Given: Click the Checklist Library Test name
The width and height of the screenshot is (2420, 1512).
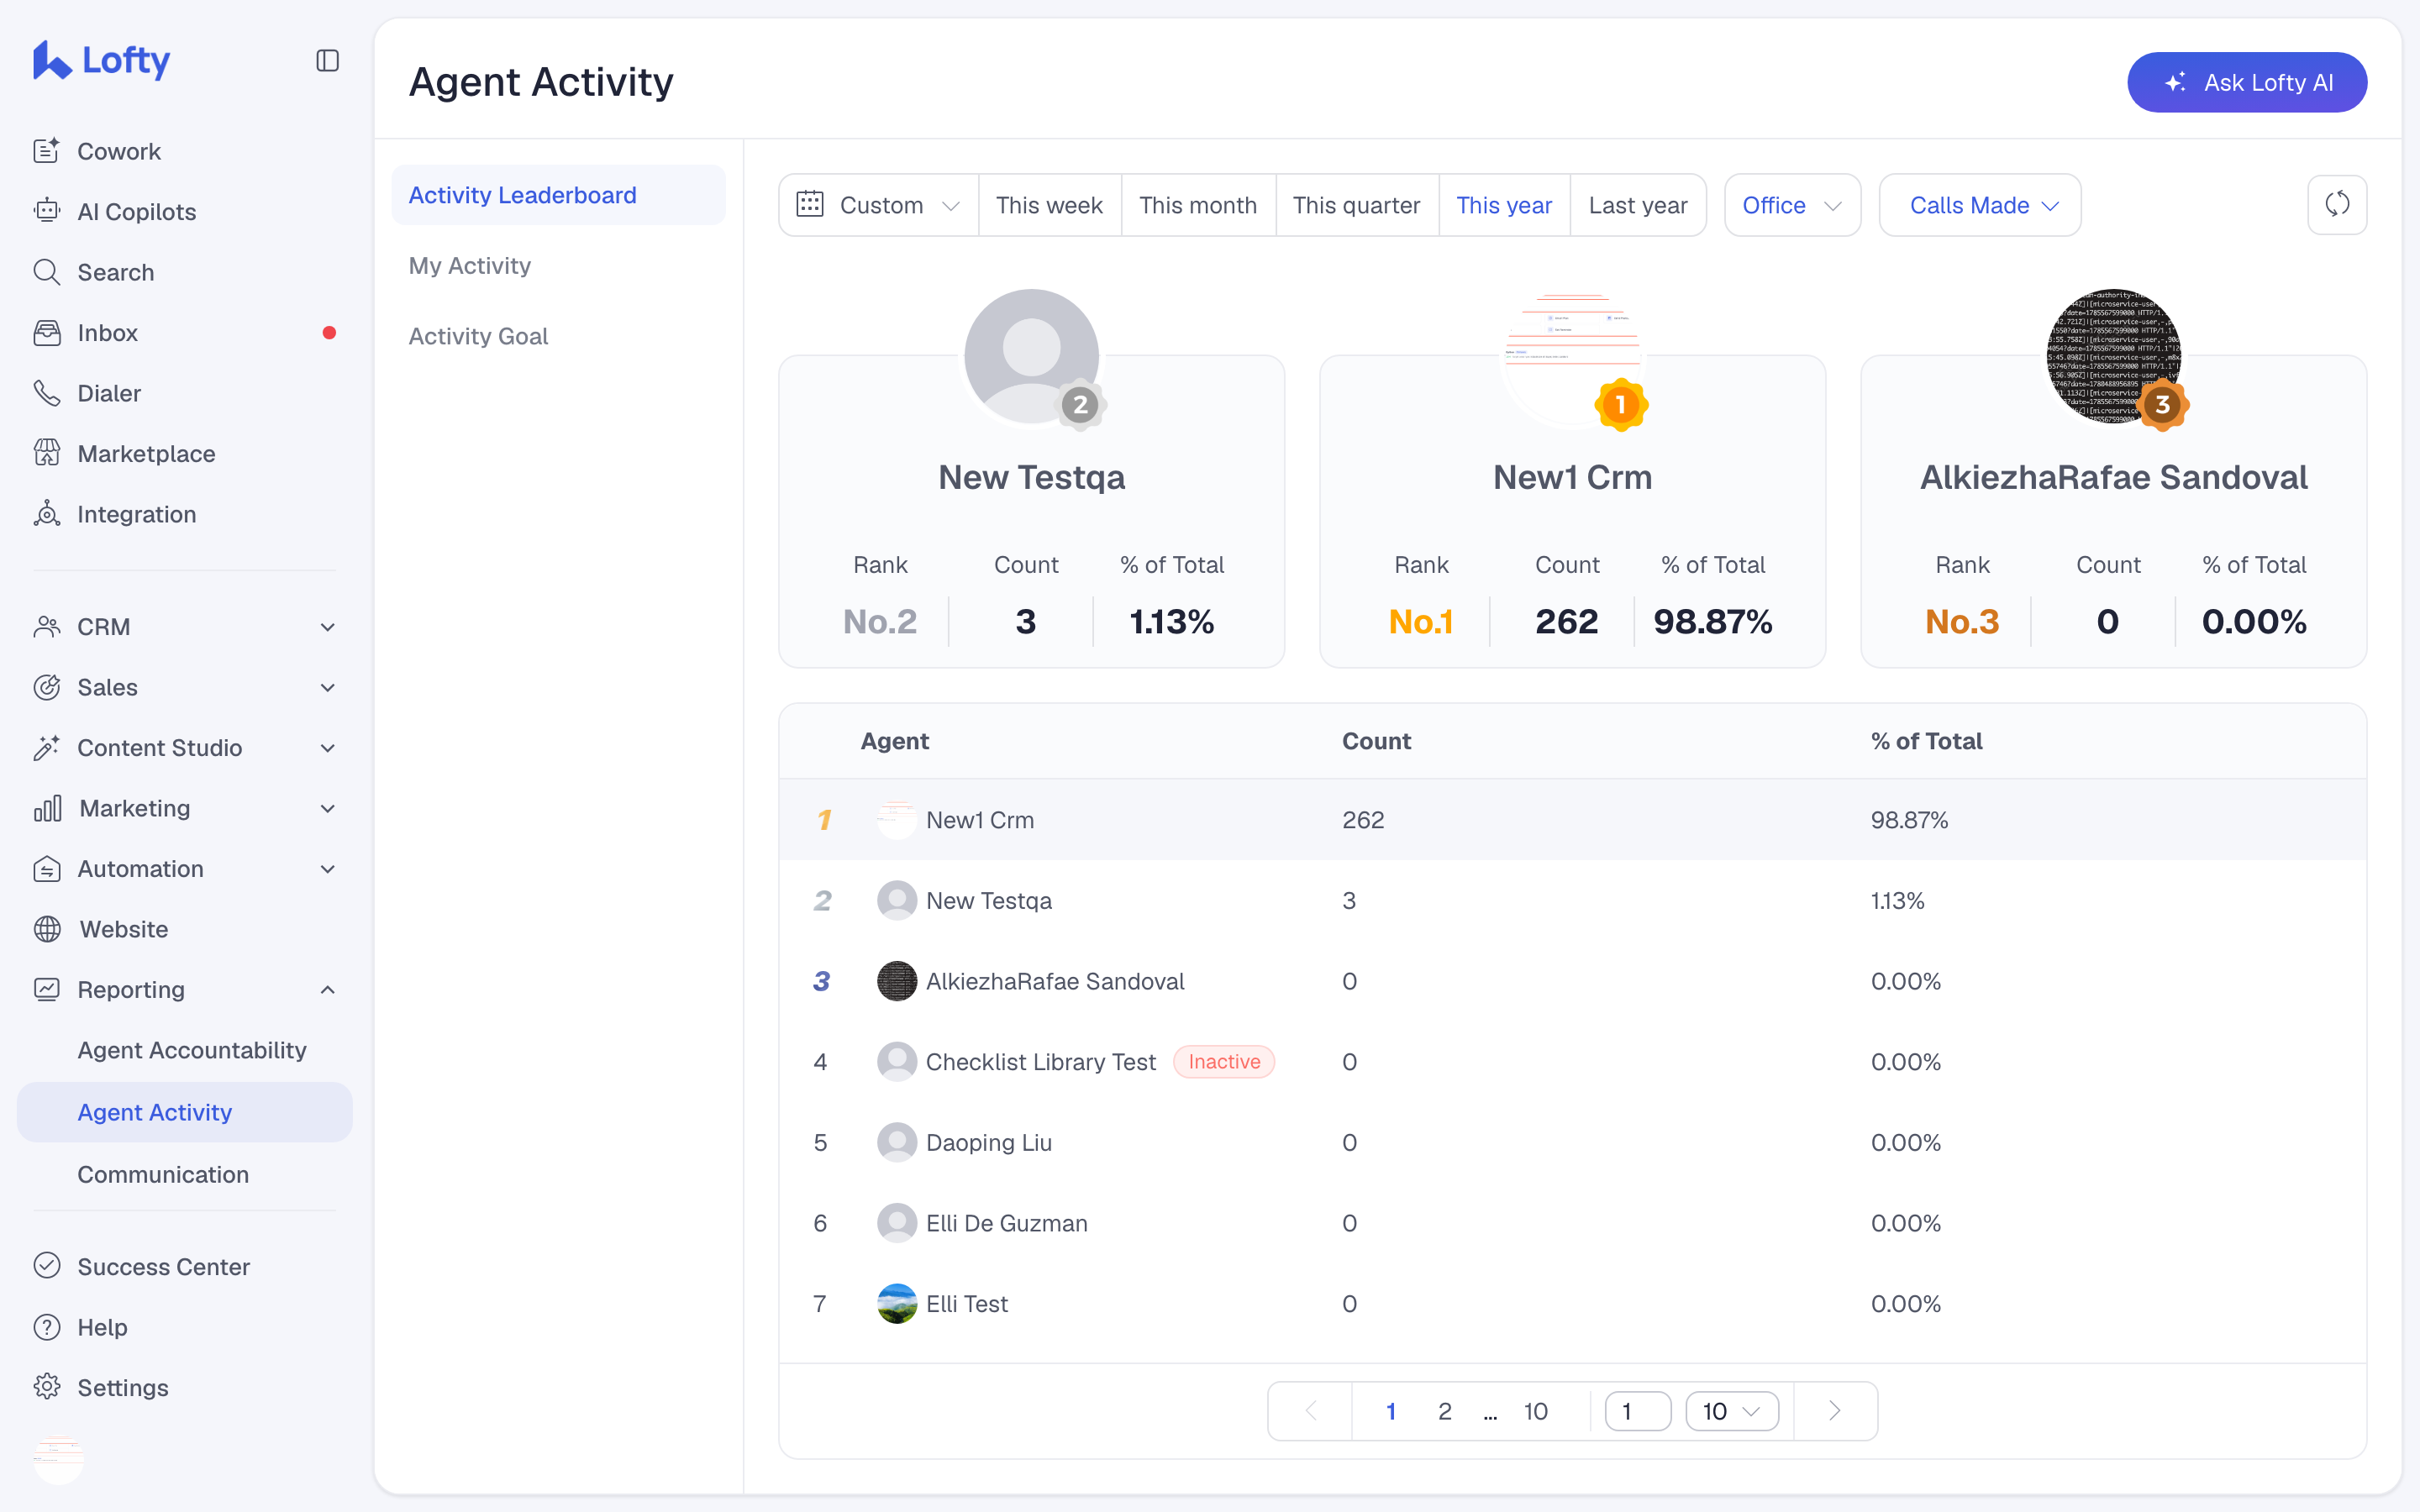Looking at the screenshot, I should [x=1041, y=1061].
